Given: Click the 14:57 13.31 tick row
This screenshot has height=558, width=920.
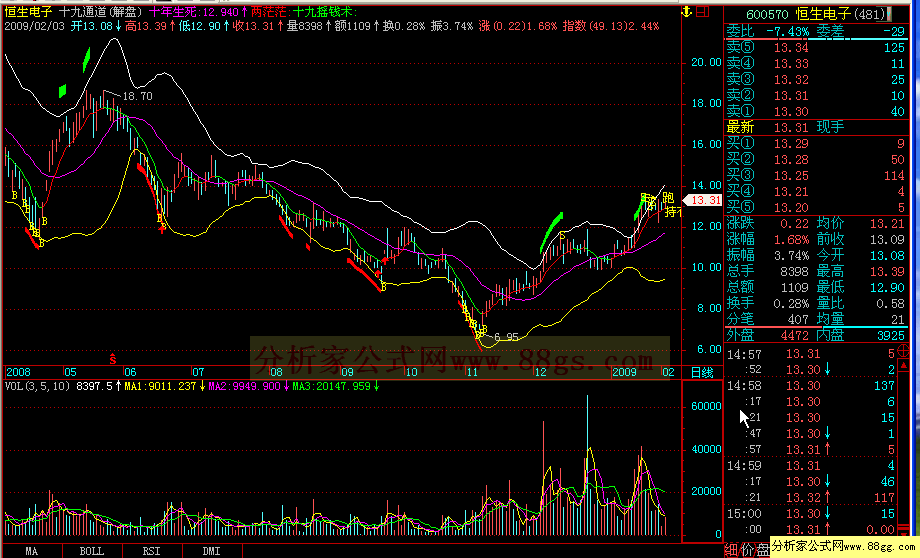Looking at the screenshot, I should (x=811, y=354).
